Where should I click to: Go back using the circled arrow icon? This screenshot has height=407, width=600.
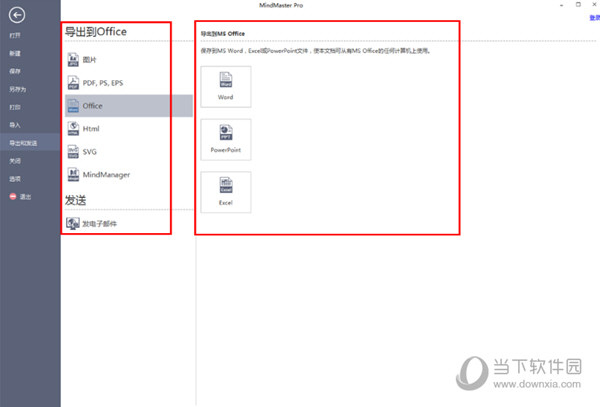(17, 15)
